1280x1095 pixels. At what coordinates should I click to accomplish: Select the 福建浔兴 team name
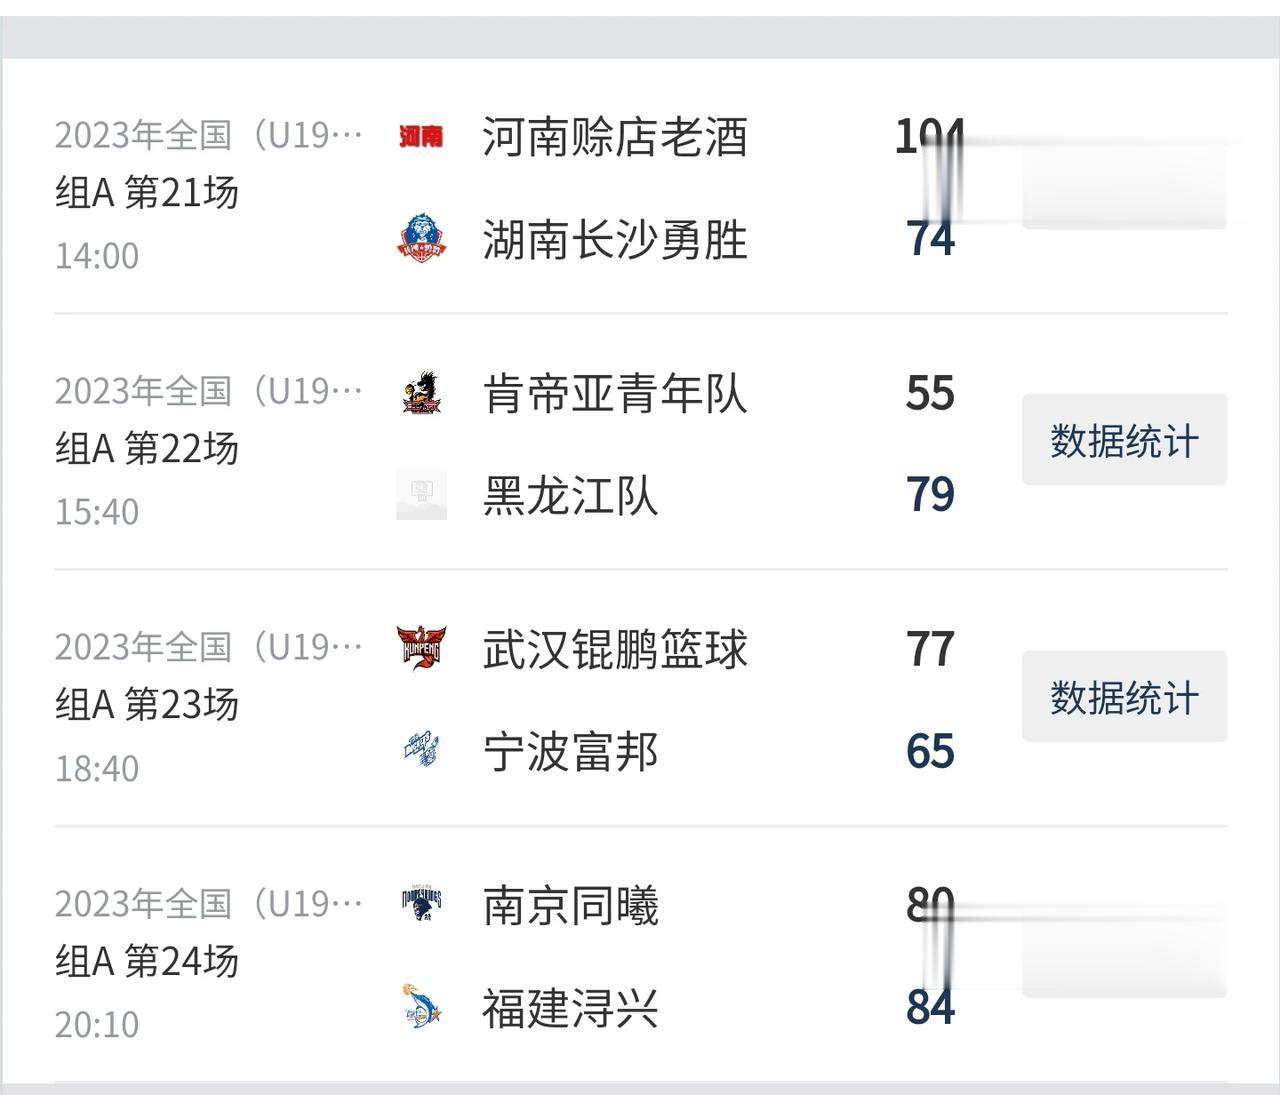click(x=570, y=1008)
